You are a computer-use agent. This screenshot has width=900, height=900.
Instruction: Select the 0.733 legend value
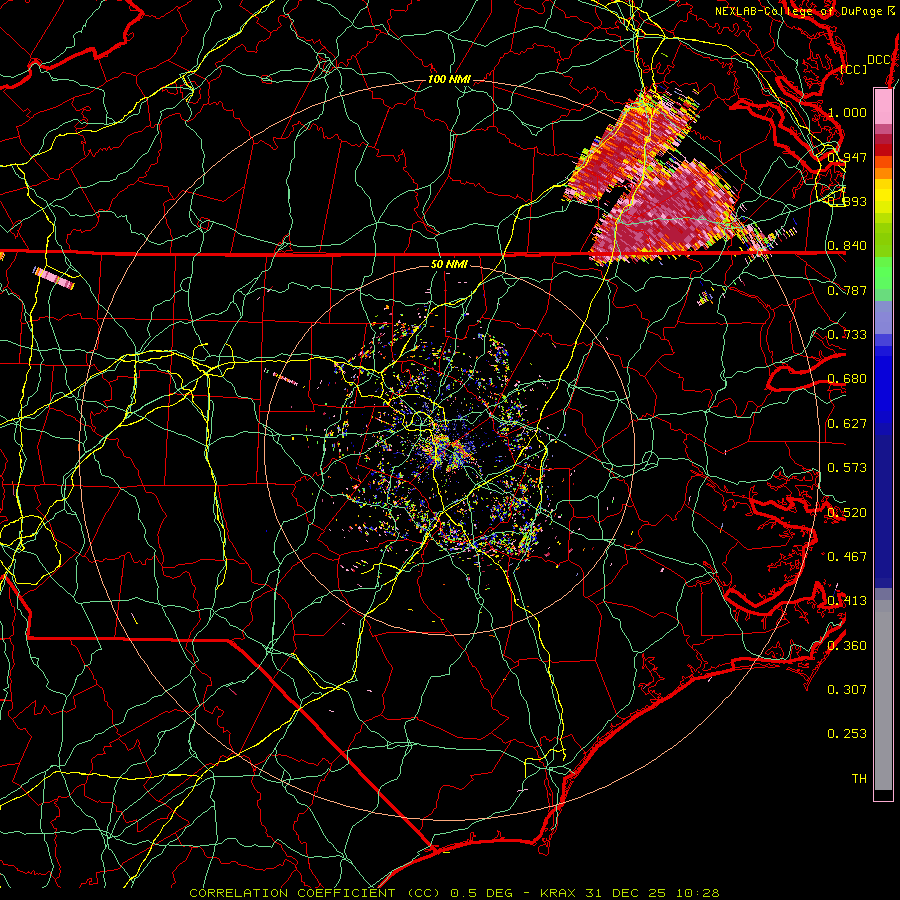pyautogui.click(x=847, y=334)
